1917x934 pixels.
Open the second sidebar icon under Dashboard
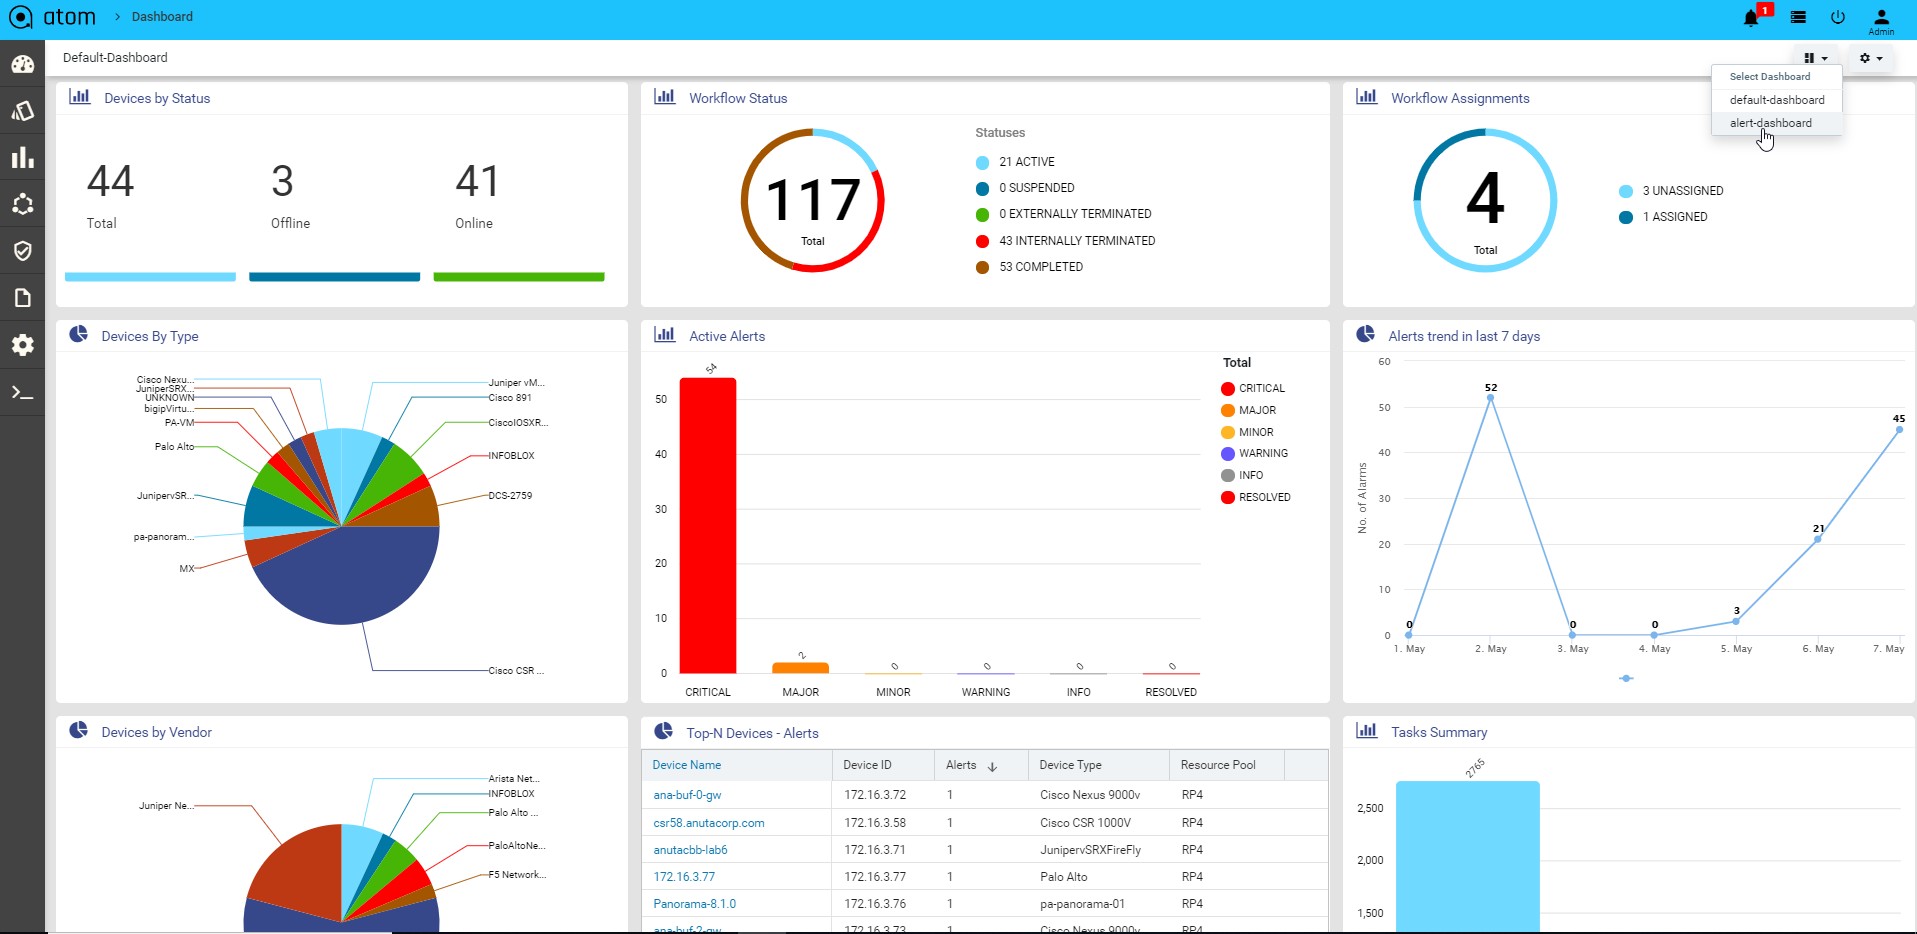point(22,111)
